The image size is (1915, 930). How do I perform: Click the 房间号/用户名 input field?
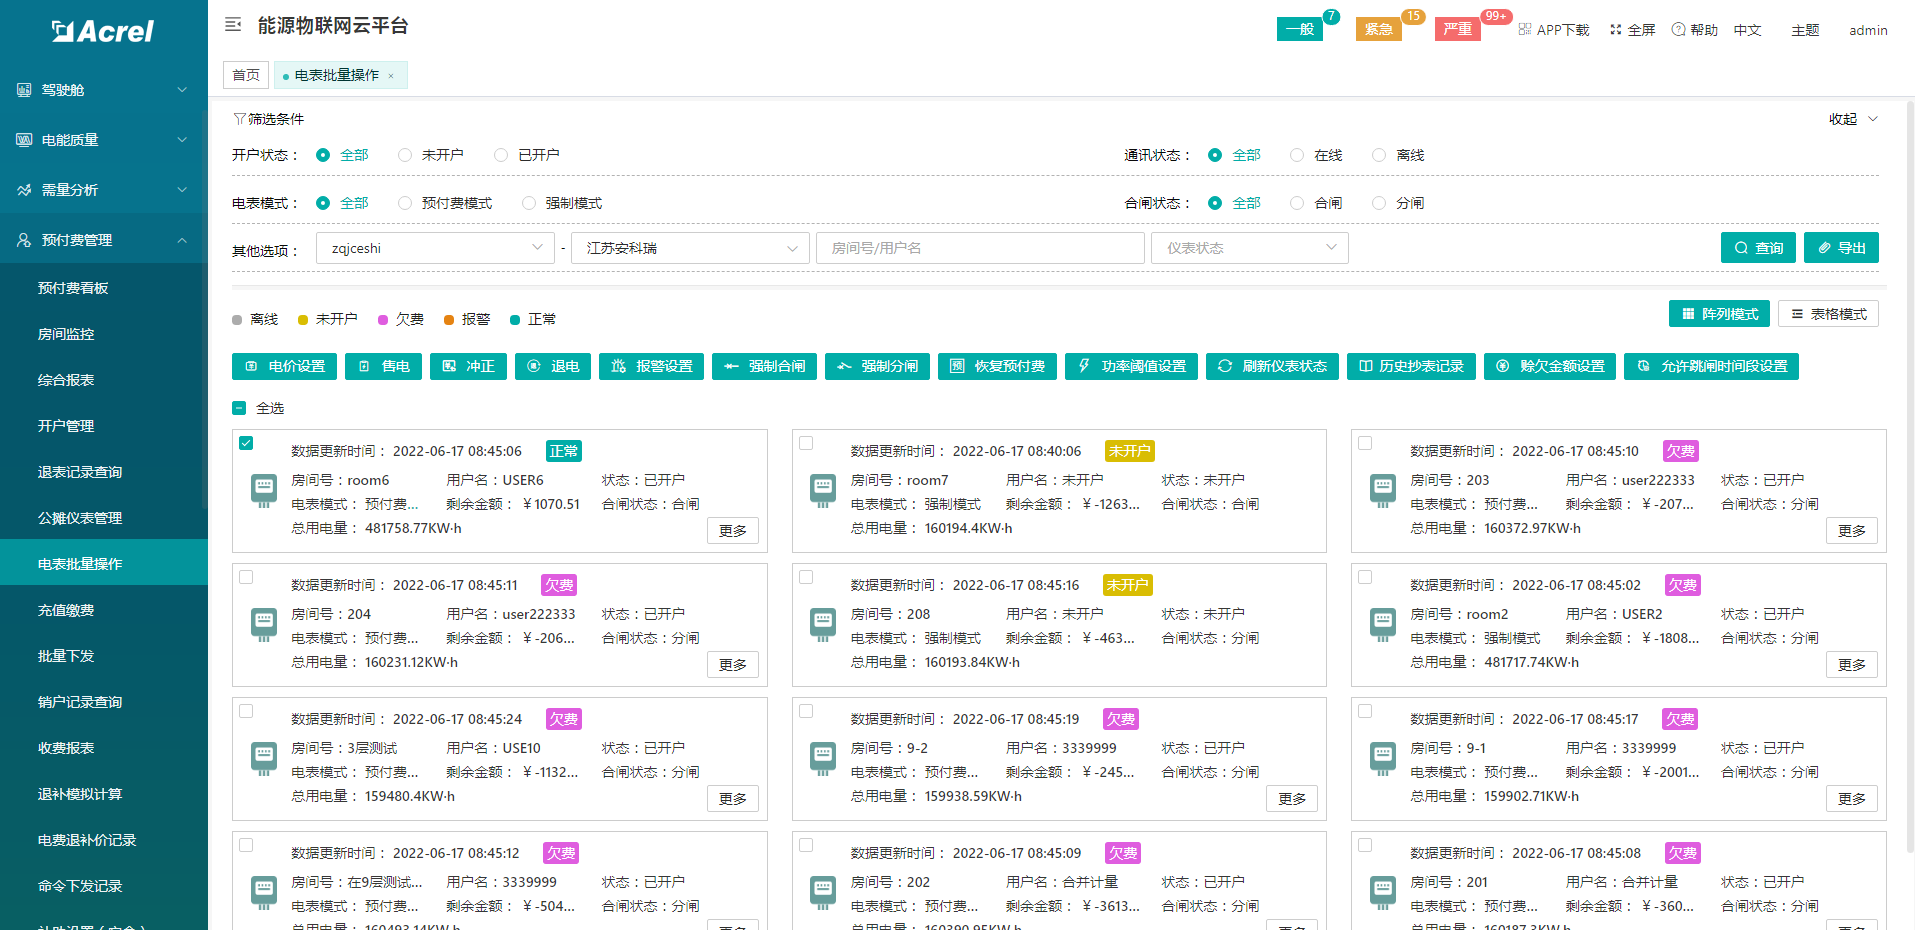(979, 248)
